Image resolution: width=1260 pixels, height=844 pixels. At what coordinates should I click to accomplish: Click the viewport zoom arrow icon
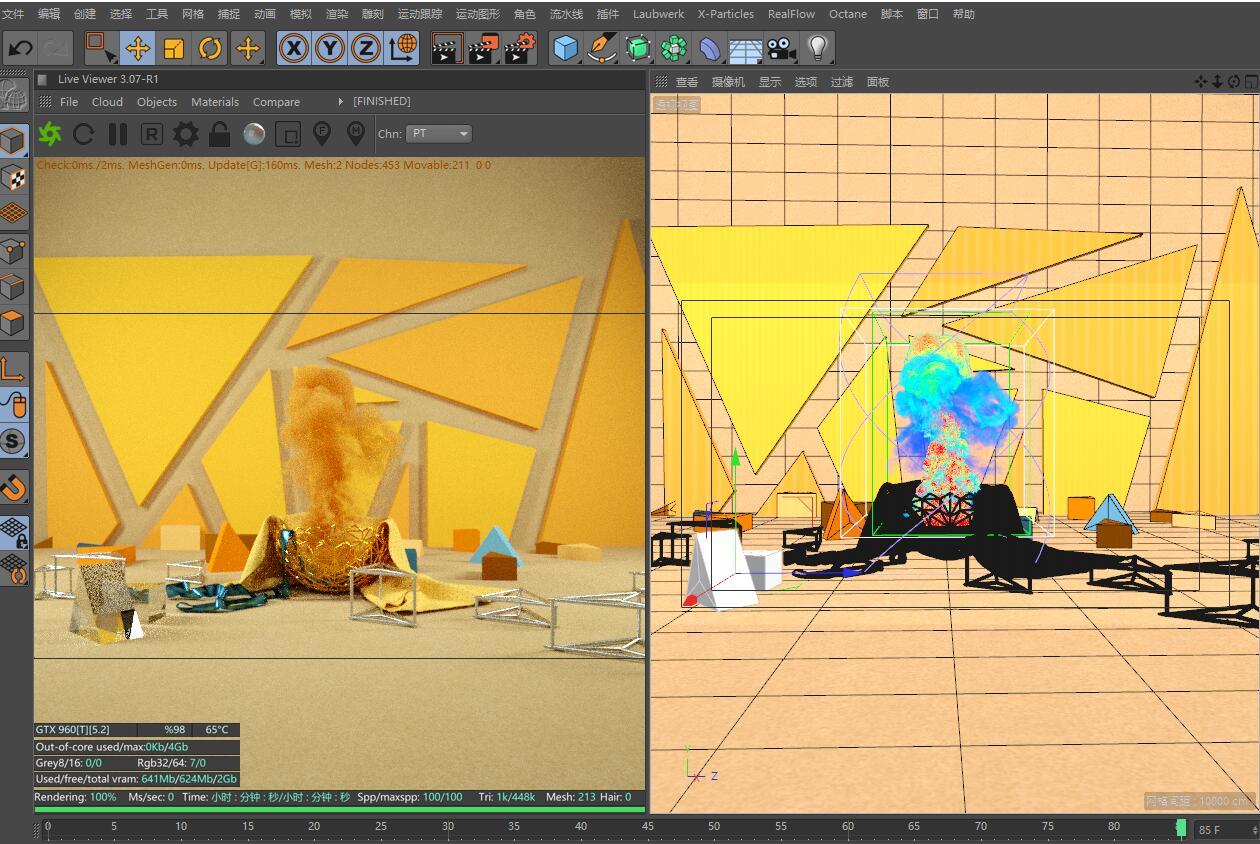click(1217, 81)
